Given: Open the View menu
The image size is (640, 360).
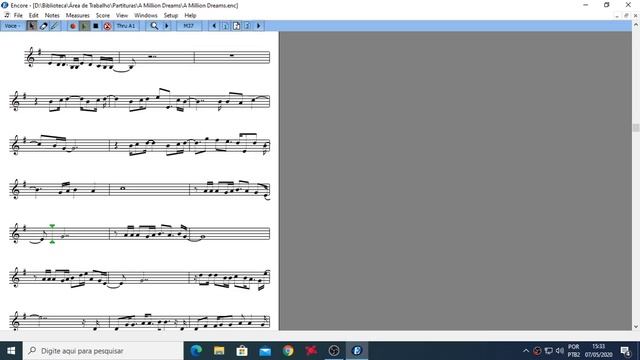Looking at the screenshot, I should [122, 15].
